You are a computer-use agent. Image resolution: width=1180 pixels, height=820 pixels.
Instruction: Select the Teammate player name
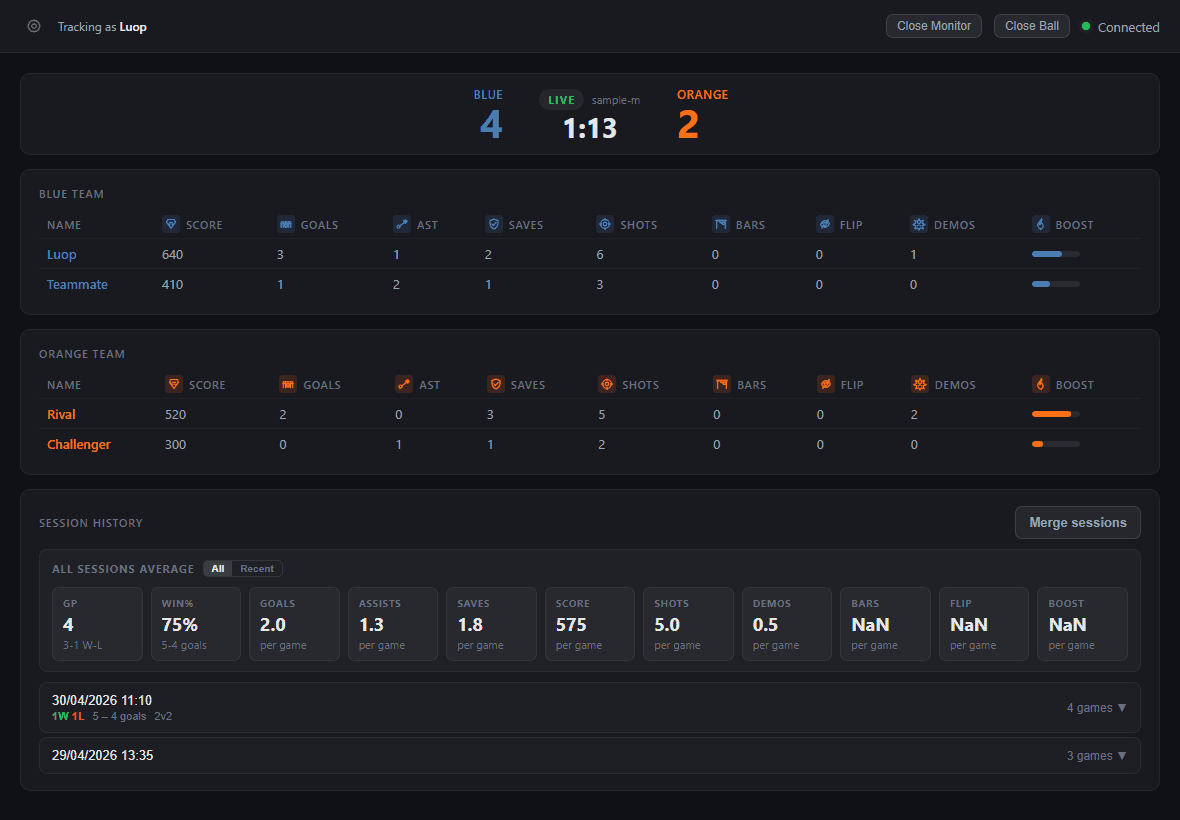[78, 284]
